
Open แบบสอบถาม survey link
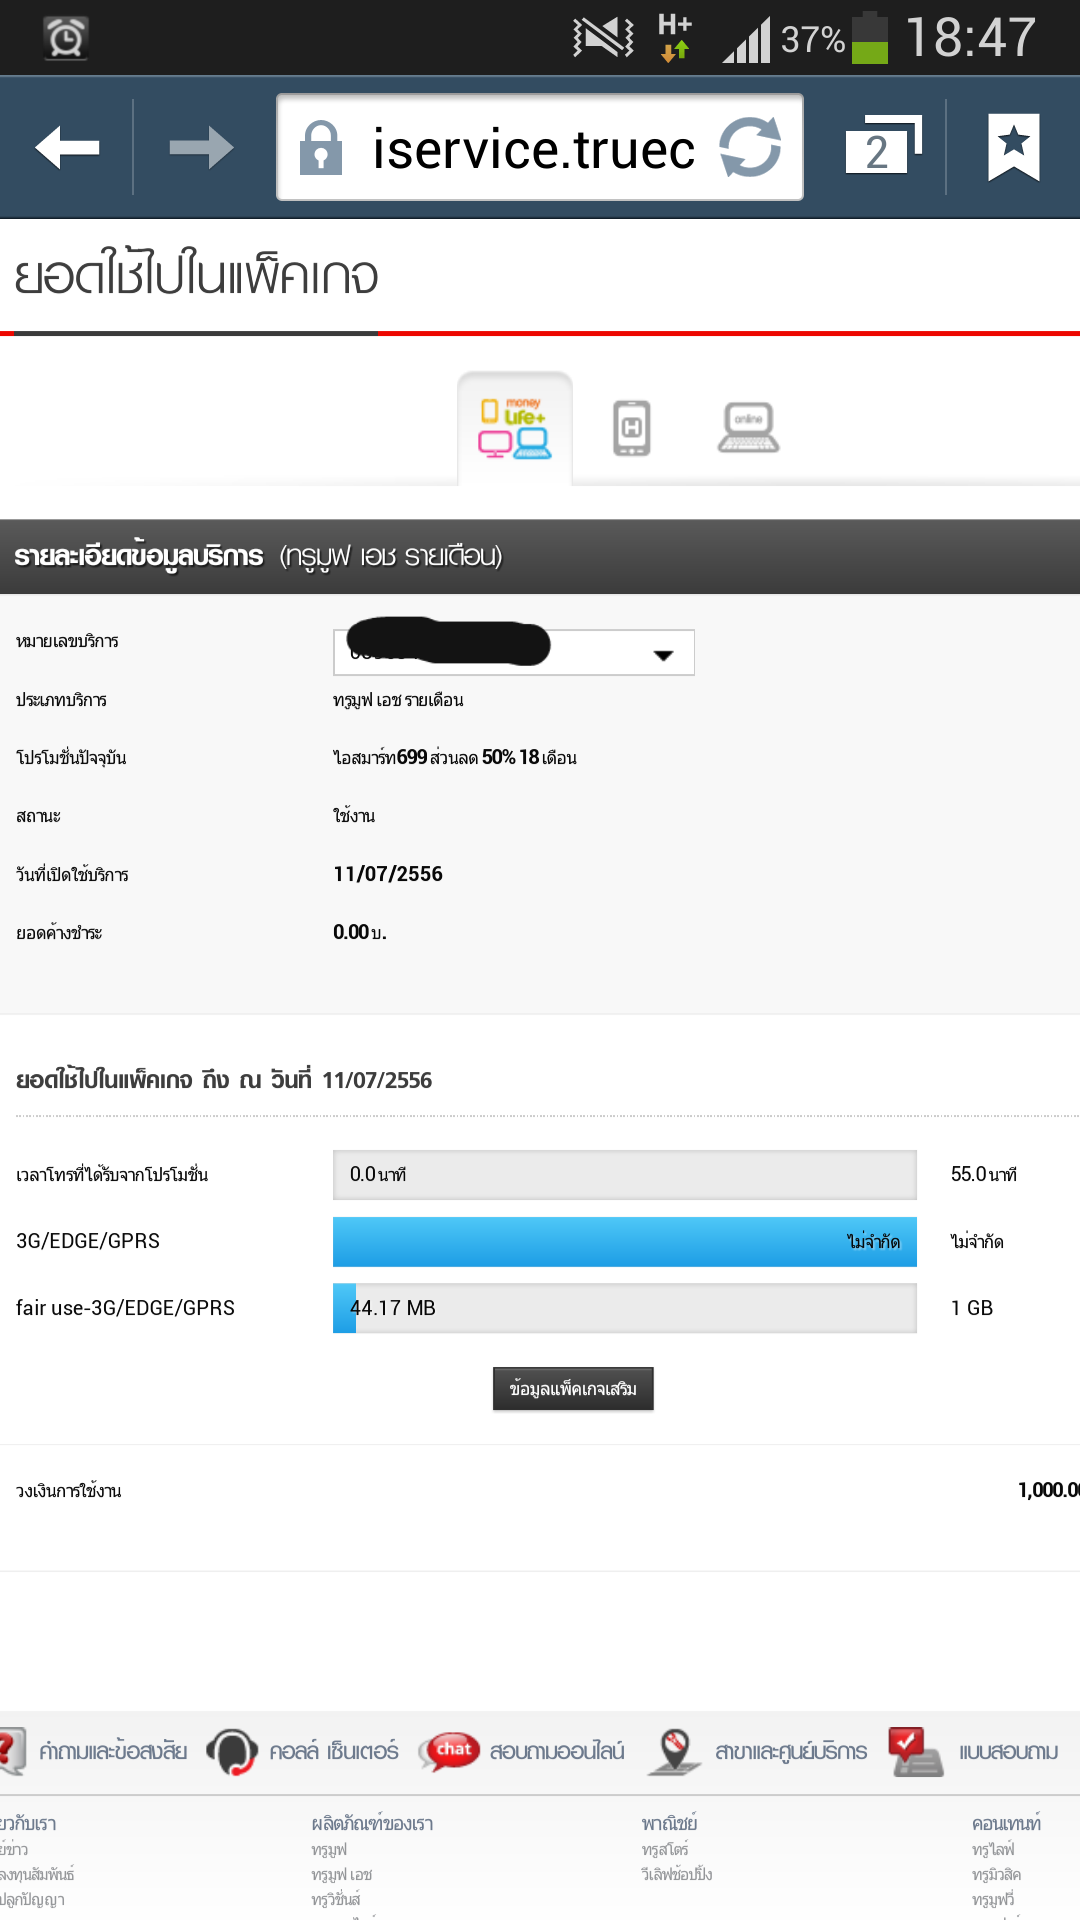pos(1008,1752)
